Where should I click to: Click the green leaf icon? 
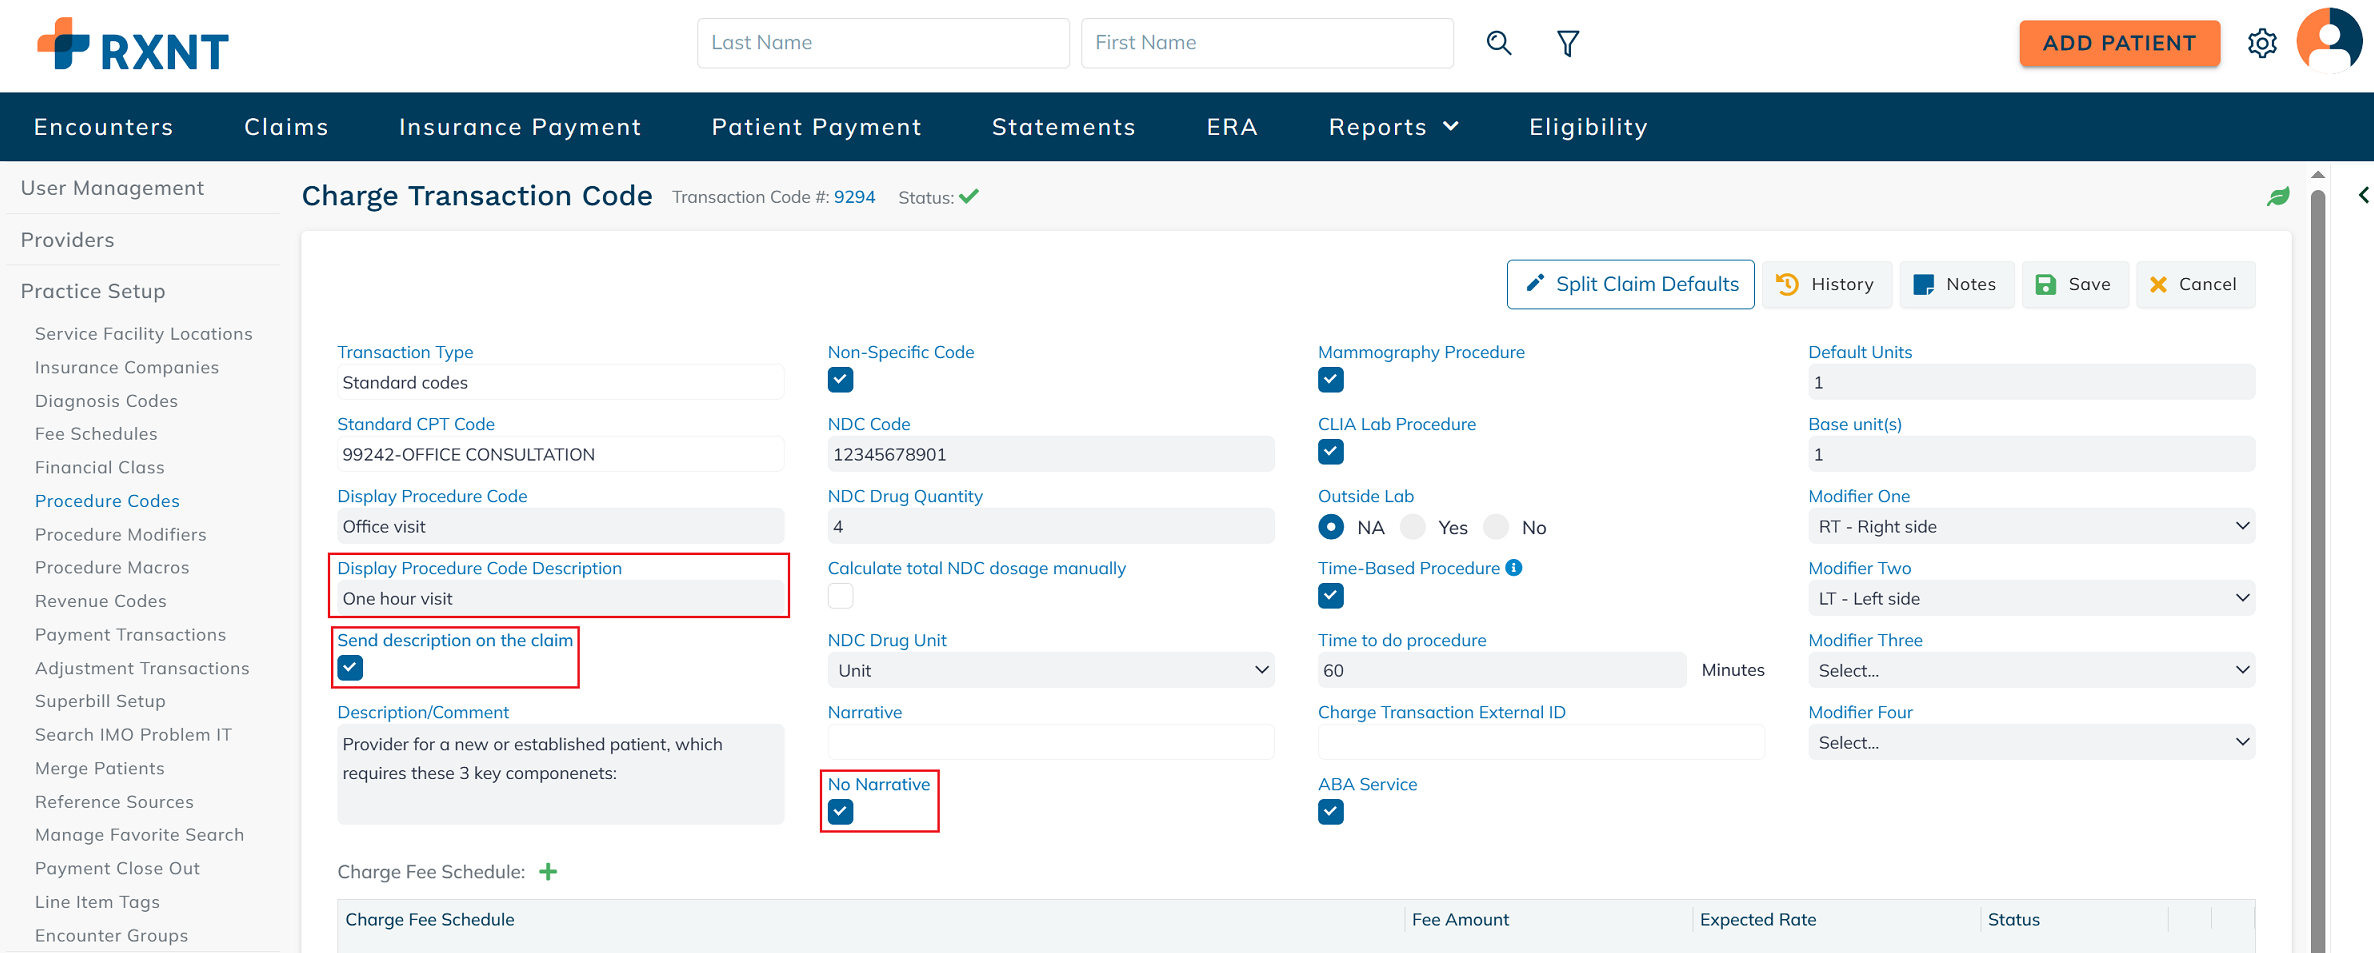point(2278,196)
